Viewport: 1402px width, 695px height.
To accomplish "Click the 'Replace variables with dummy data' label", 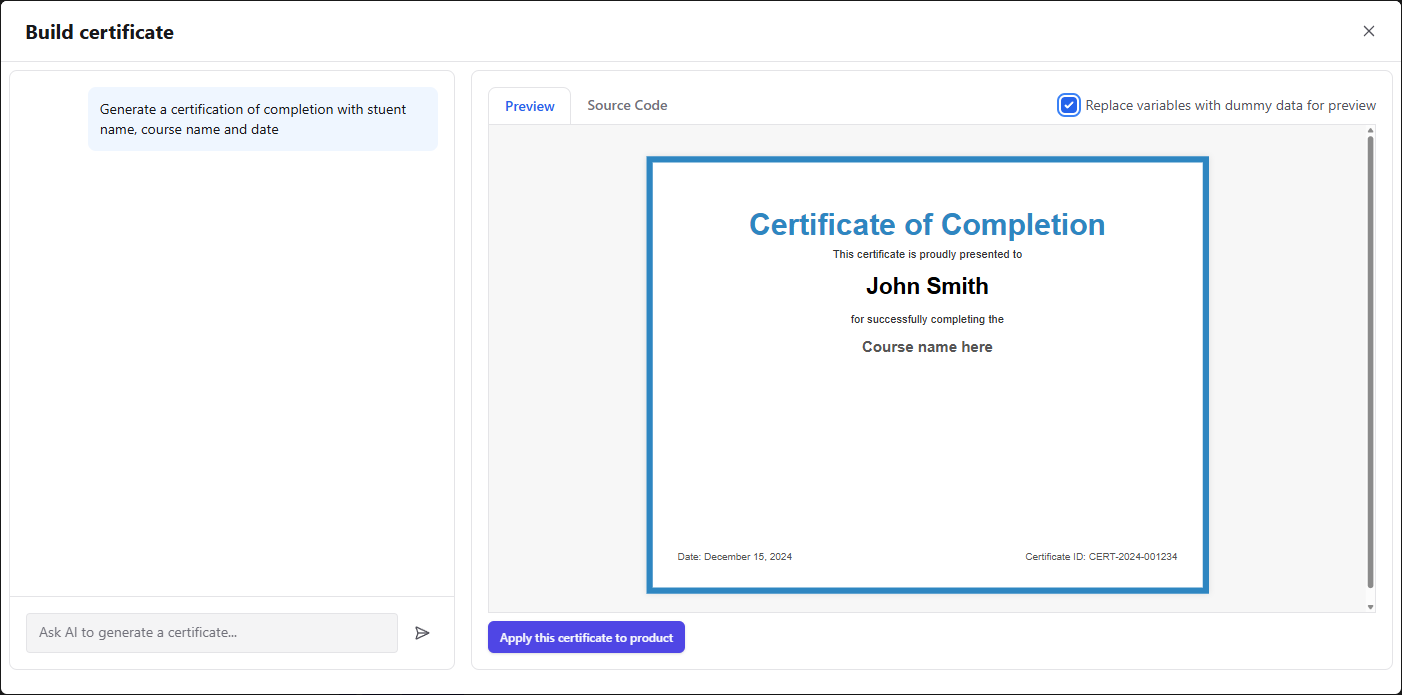I will coord(1230,105).
